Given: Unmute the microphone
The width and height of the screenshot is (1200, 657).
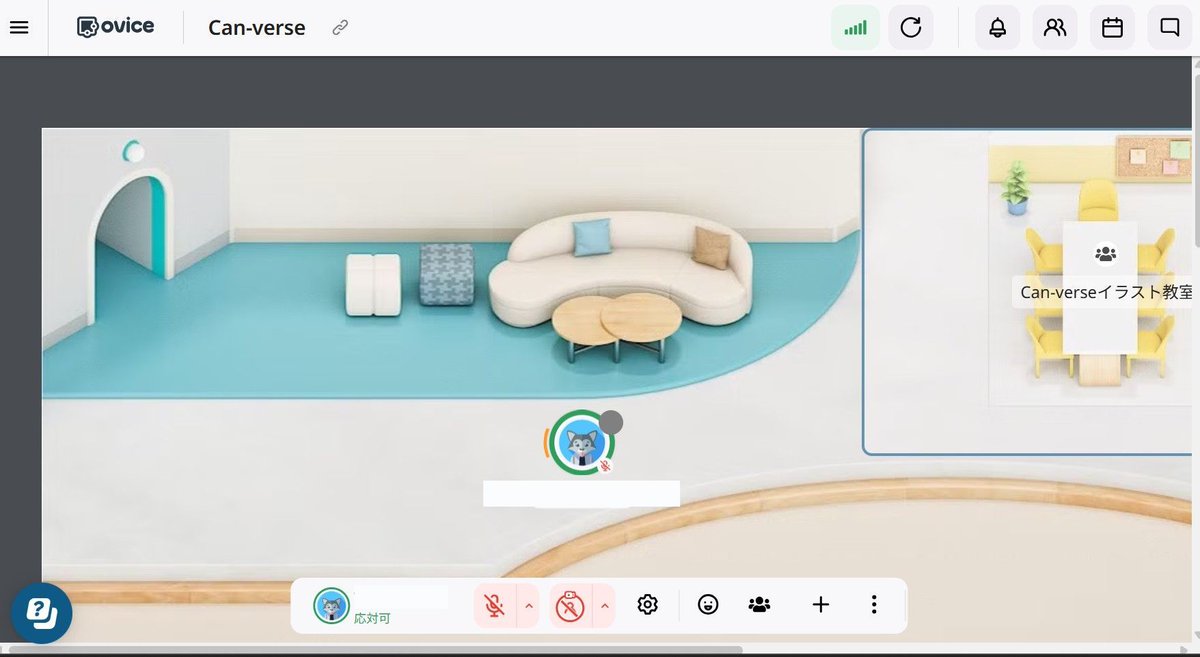Looking at the screenshot, I should 494,605.
